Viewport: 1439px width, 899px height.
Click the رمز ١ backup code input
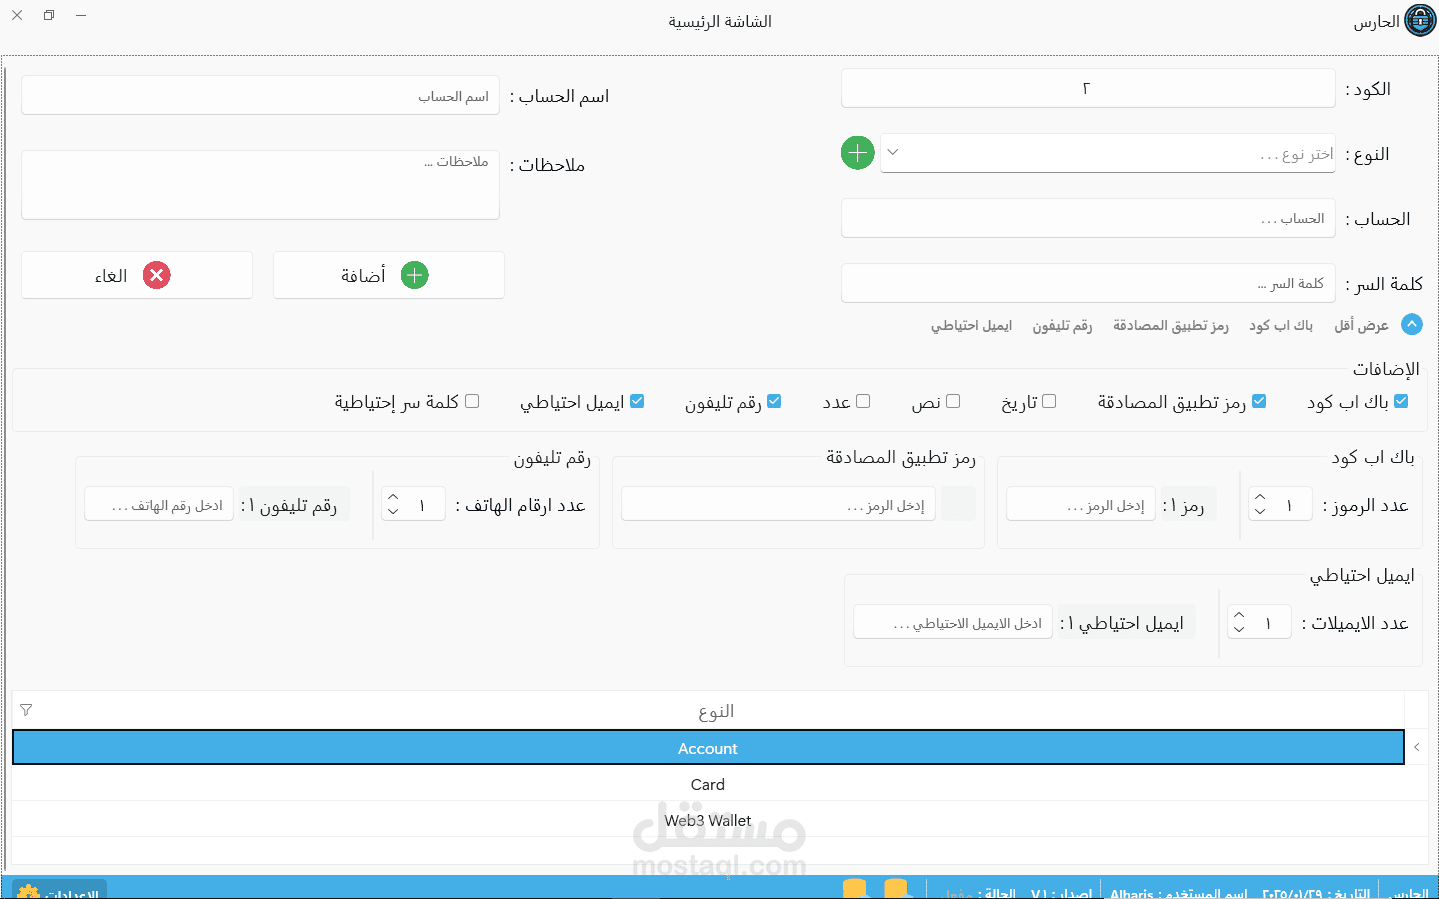1081,504
